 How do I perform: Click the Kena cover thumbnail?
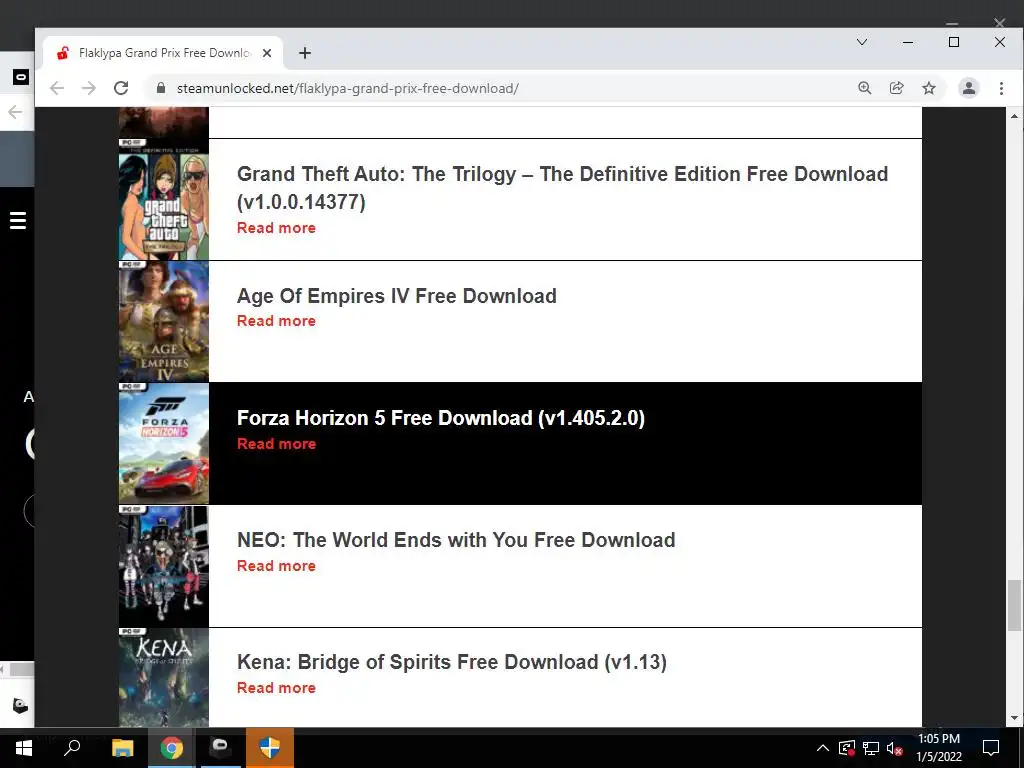tap(164, 677)
